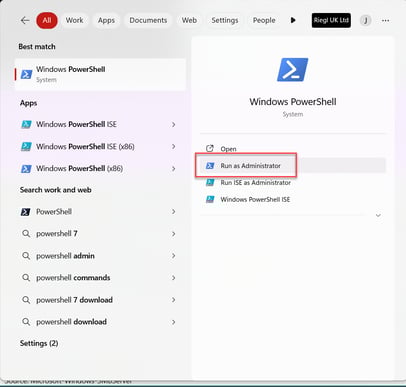
Task: Open the three-dot options menu
Action: [386, 20]
